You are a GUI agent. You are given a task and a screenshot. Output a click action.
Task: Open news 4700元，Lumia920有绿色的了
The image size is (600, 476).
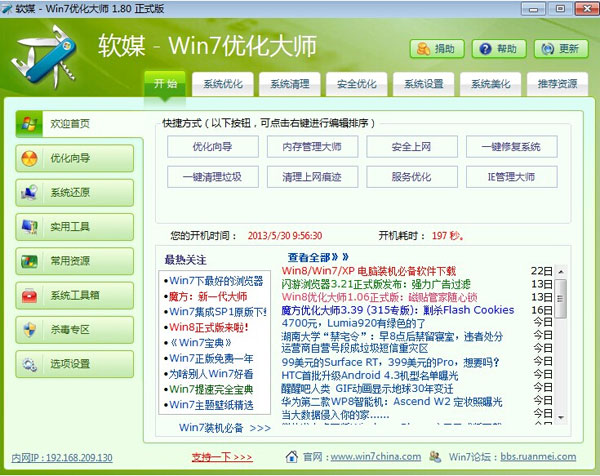354,323
